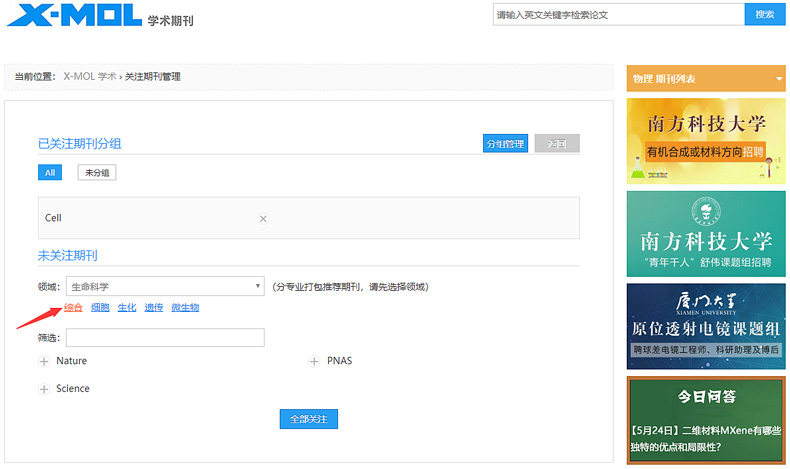The height and width of the screenshot is (469, 790).
Task: Open the 遗传 category link
Action: pos(154,307)
